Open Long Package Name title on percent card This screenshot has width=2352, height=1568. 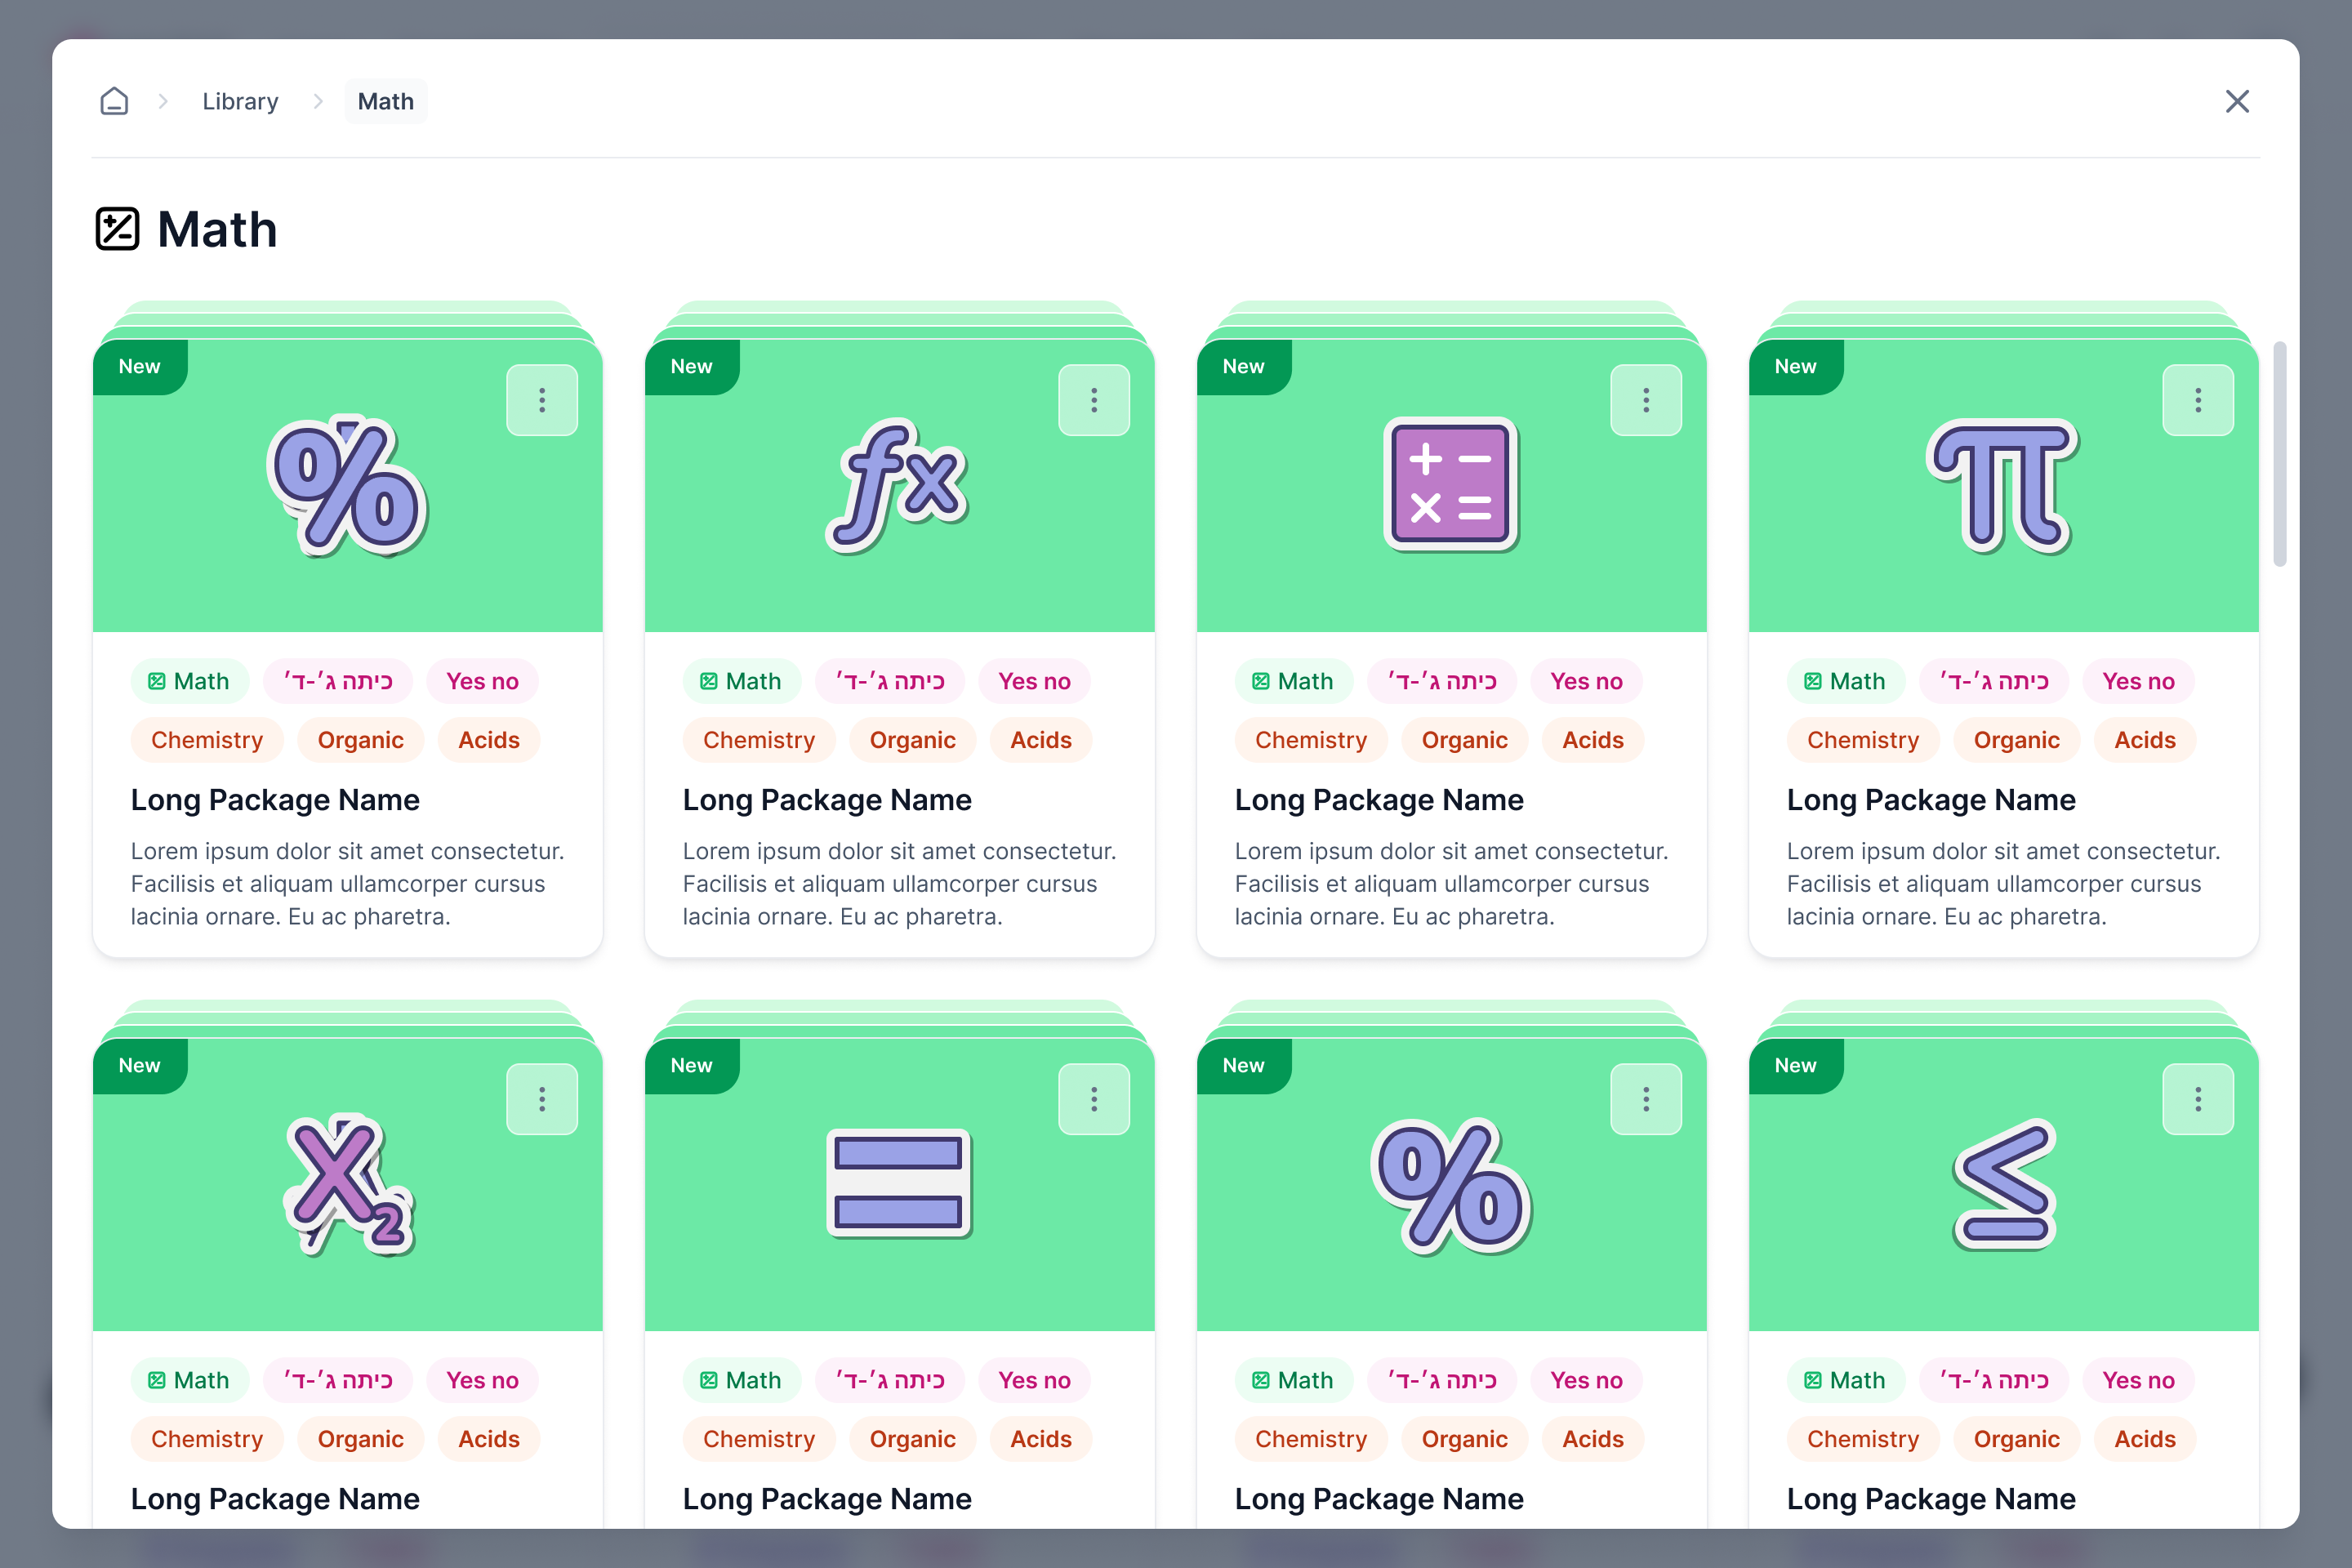(x=275, y=800)
